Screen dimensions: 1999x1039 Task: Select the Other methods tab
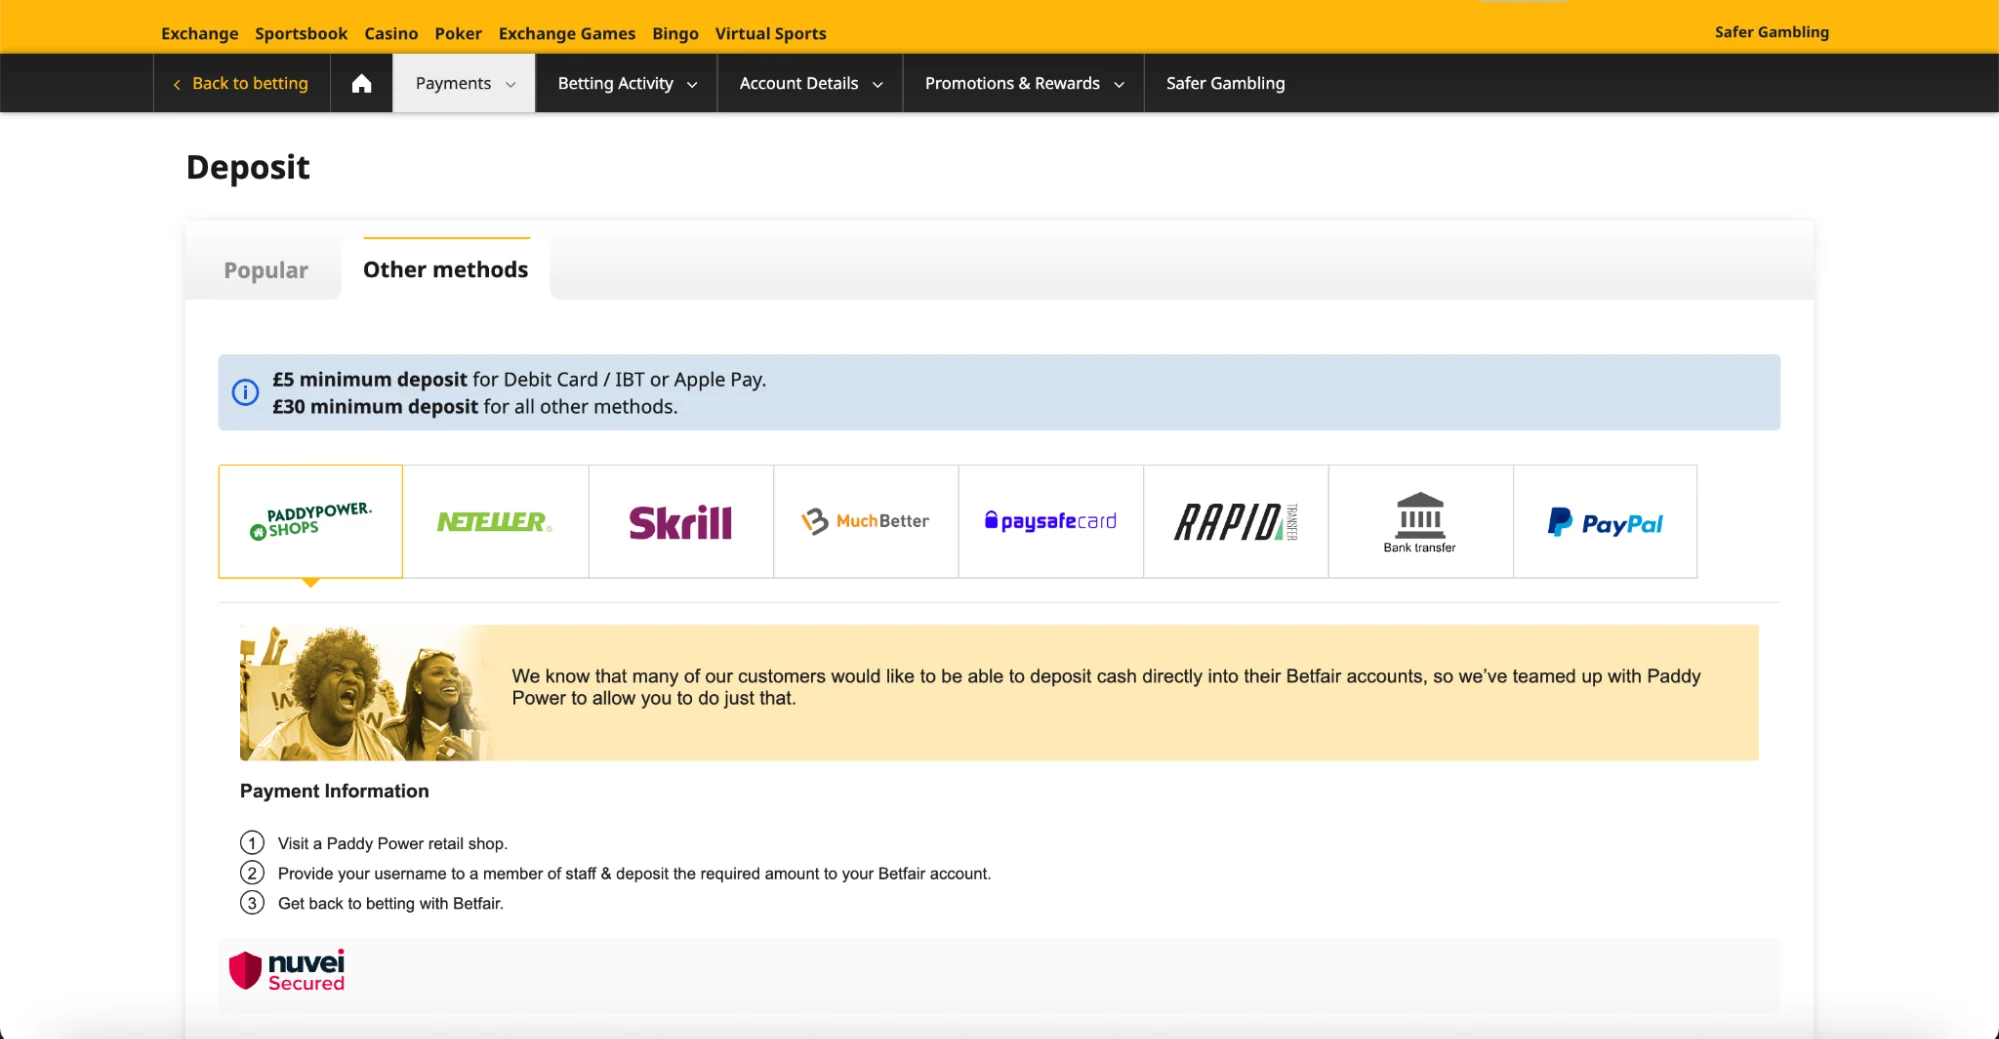coord(445,270)
